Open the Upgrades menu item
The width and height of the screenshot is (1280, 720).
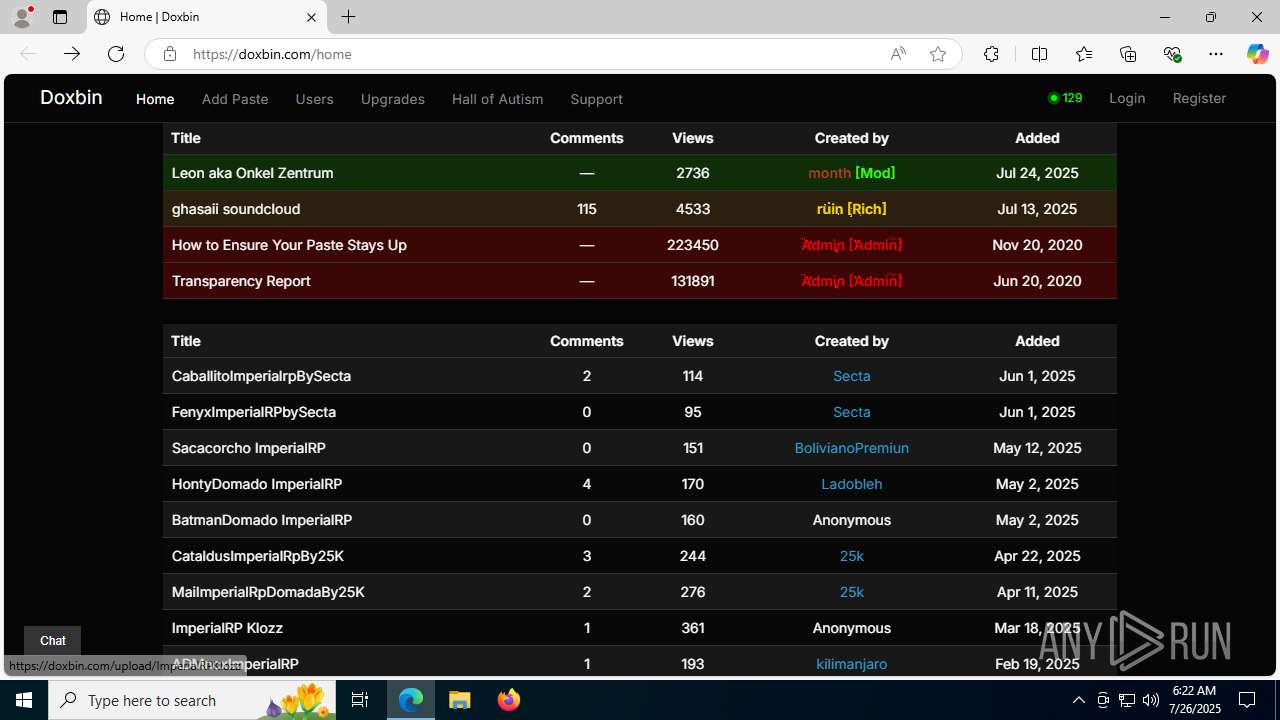click(x=393, y=99)
